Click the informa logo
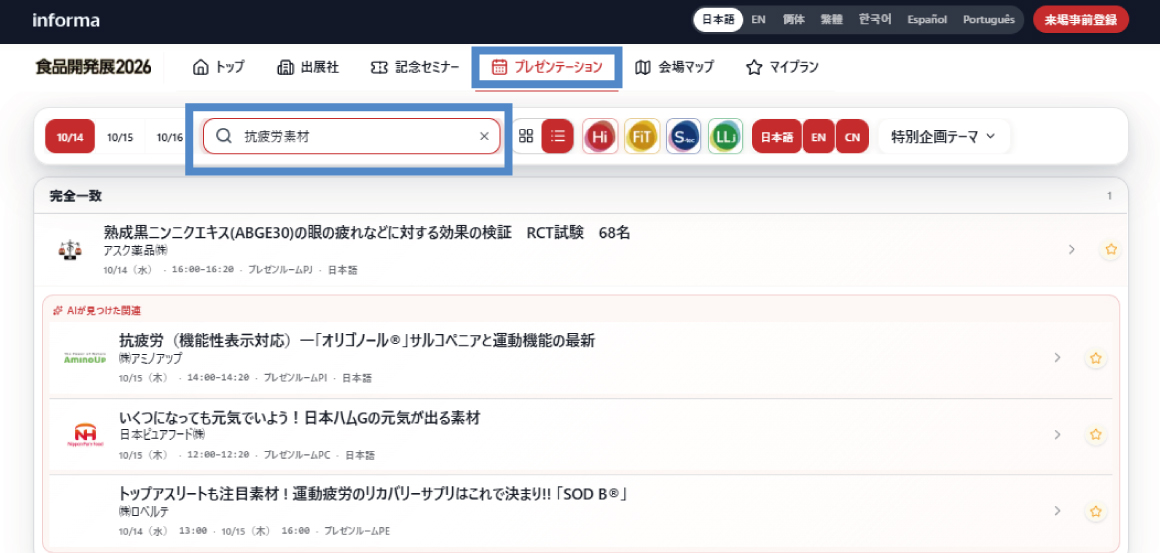This screenshot has height=553, width=1160. click(x=66, y=20)
